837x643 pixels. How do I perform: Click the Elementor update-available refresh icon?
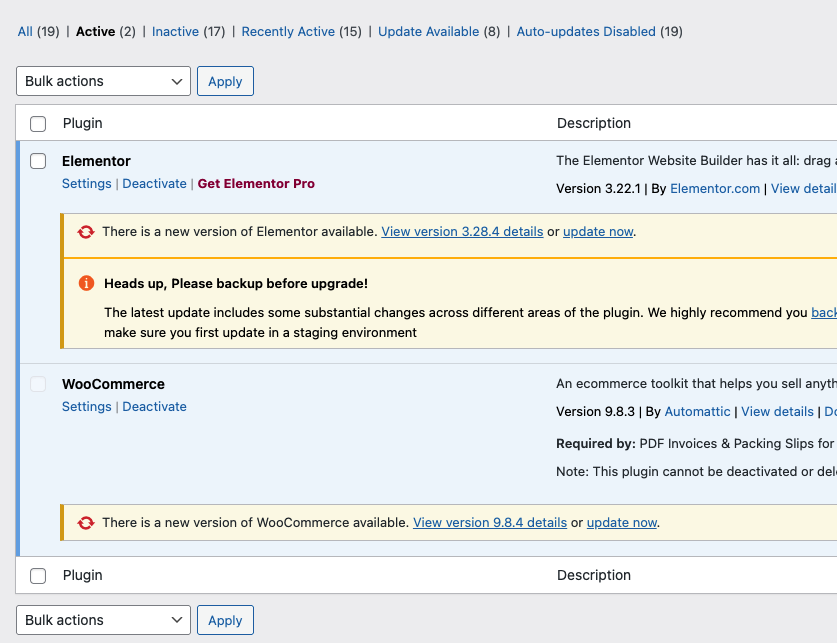[85, 232]
